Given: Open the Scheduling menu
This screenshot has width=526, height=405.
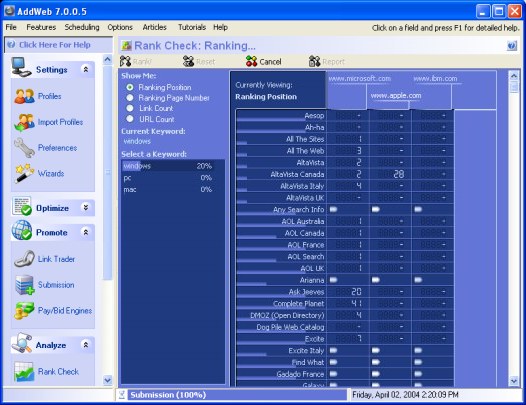Looking at the screenshot, I should click(82, 27).
